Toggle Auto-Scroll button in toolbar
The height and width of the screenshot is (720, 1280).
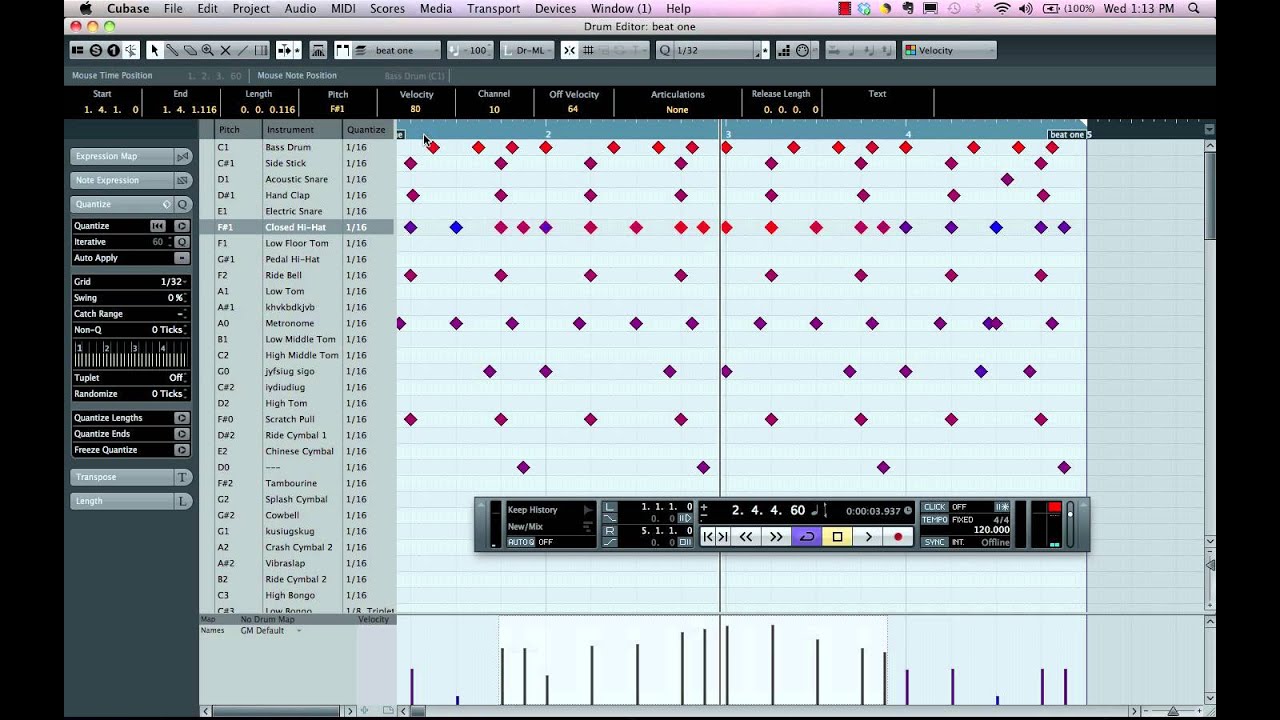(283, 50)
